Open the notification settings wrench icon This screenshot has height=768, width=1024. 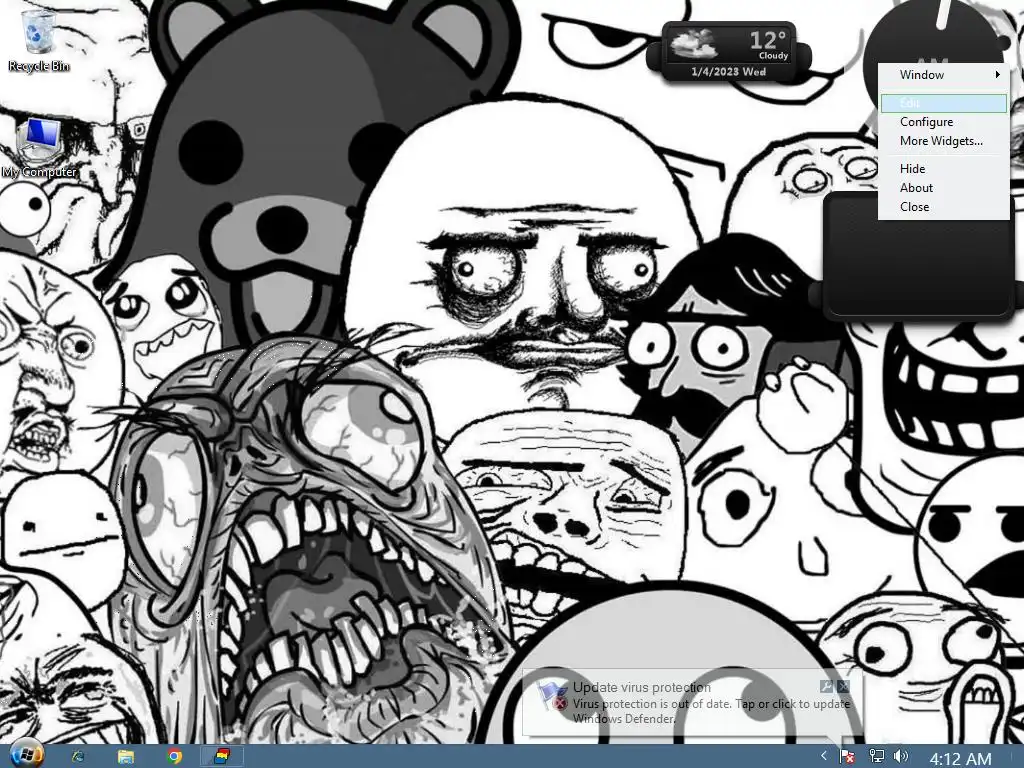tap(826, 686)
